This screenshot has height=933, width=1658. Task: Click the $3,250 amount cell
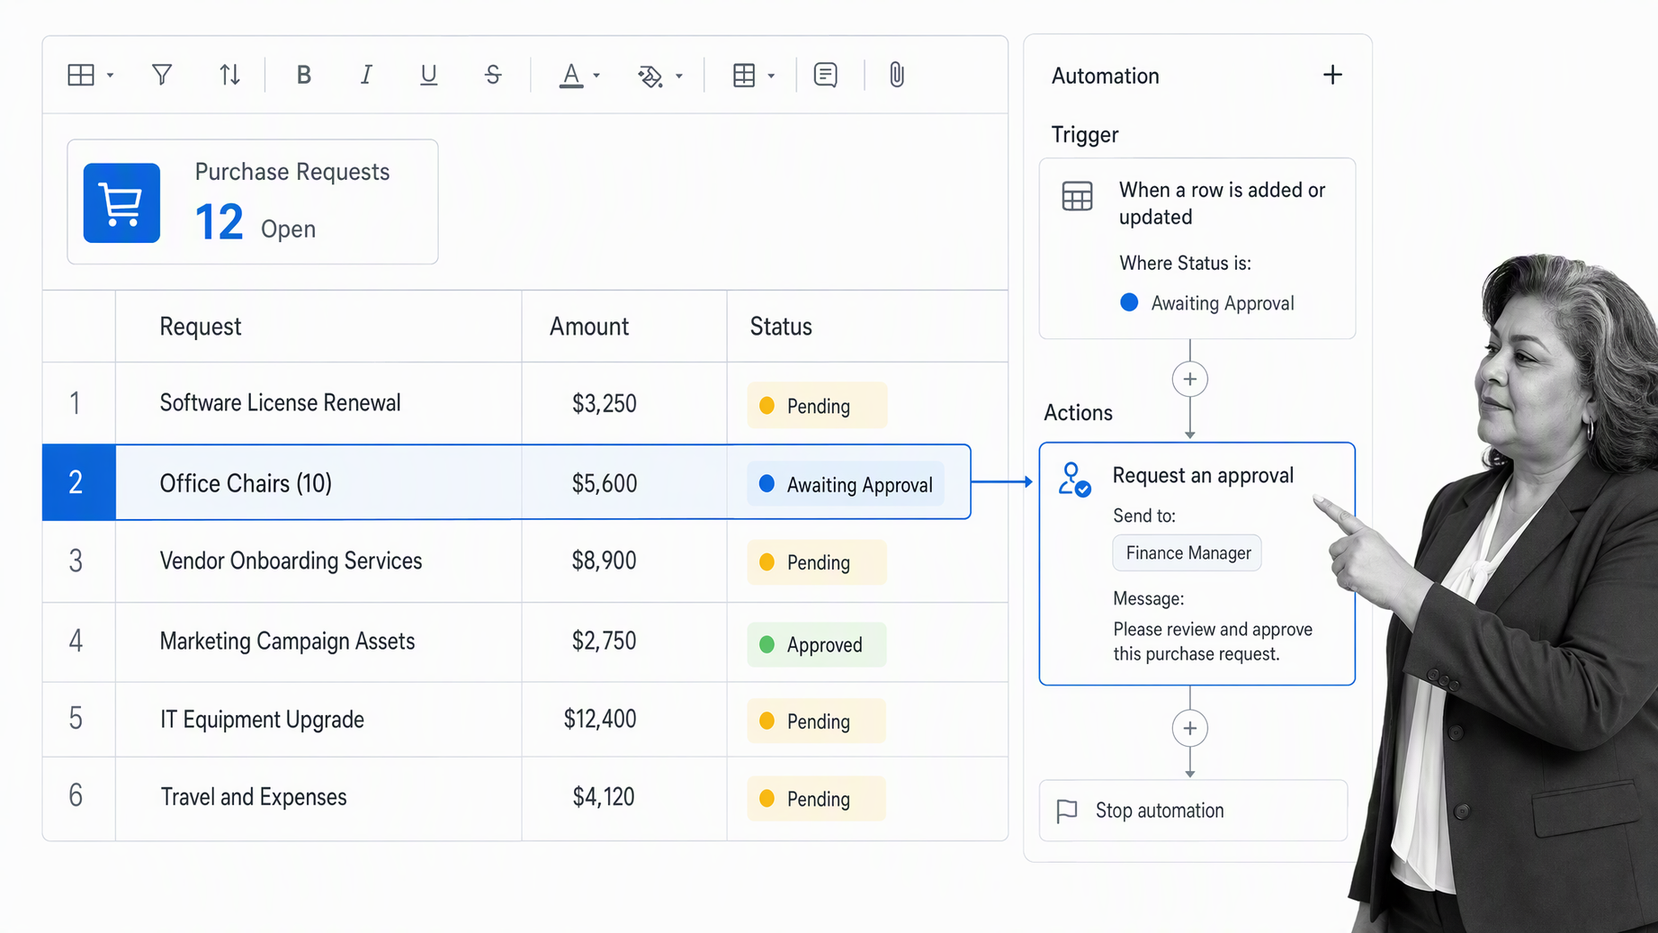point(624,403)
